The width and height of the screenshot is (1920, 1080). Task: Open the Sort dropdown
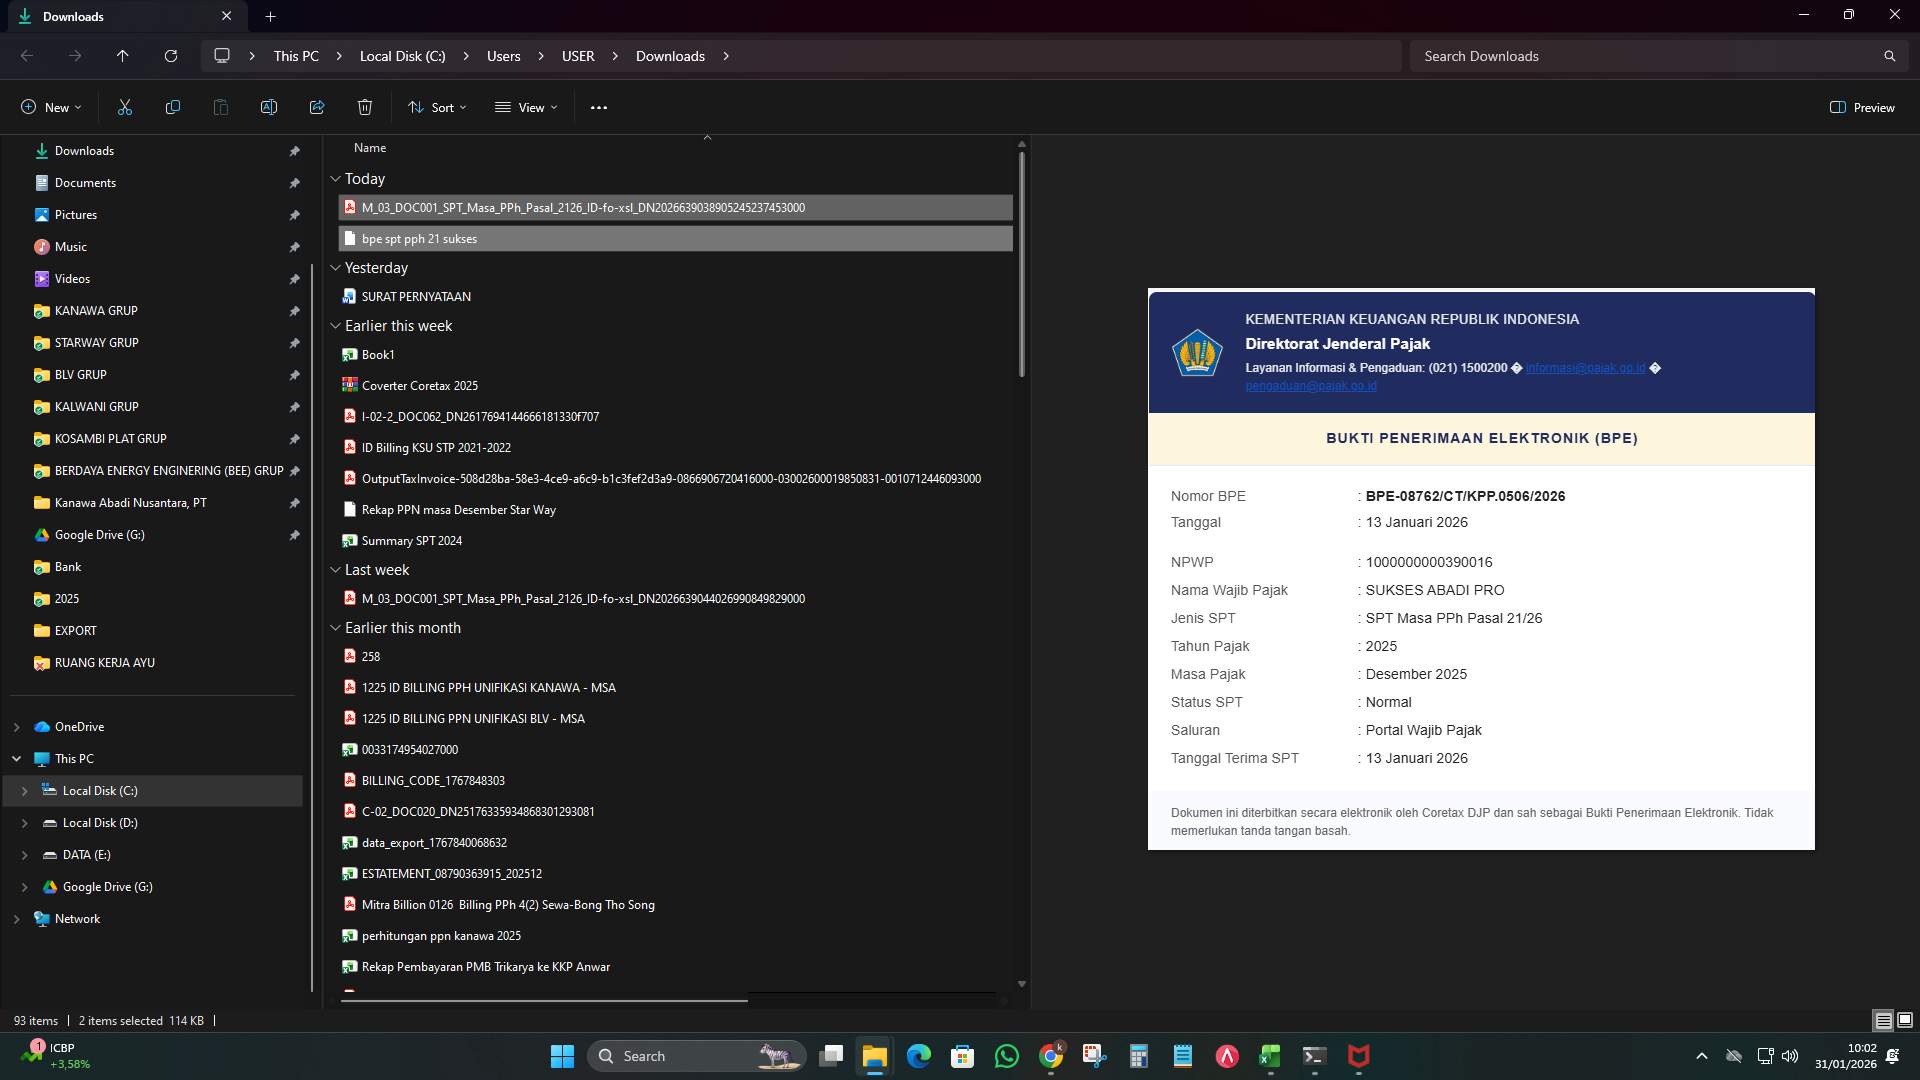click(x=437, y=107)
